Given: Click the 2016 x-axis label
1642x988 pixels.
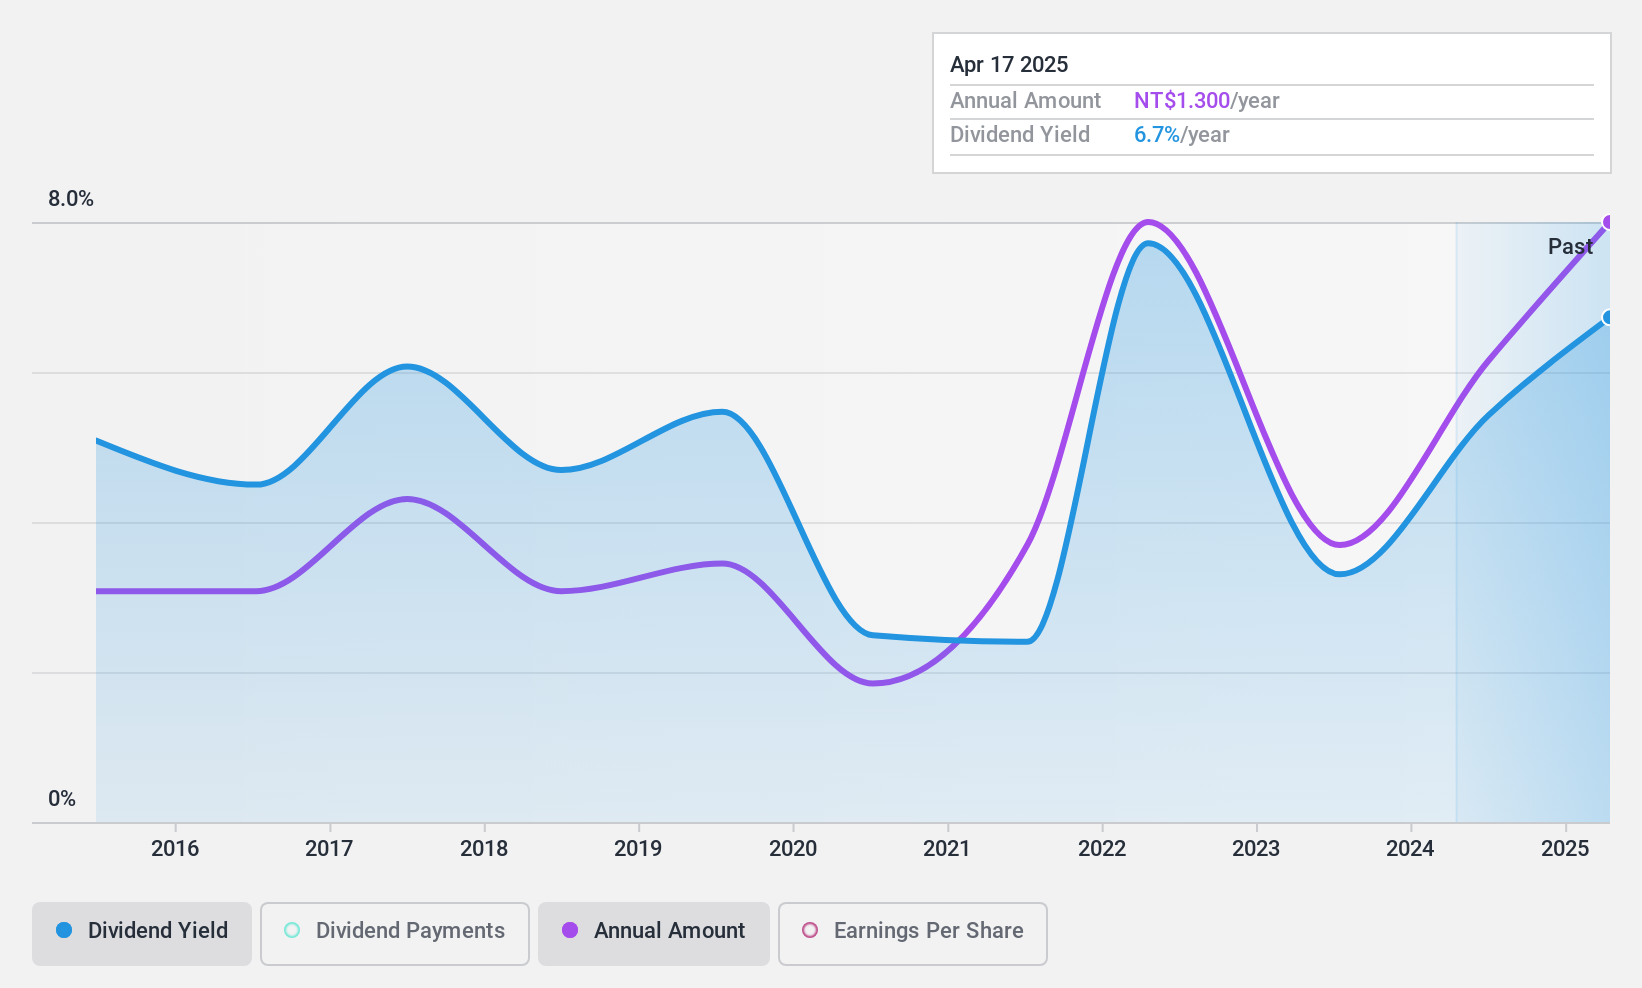Looking at the screenshot, I should click(x=175, y=849).
